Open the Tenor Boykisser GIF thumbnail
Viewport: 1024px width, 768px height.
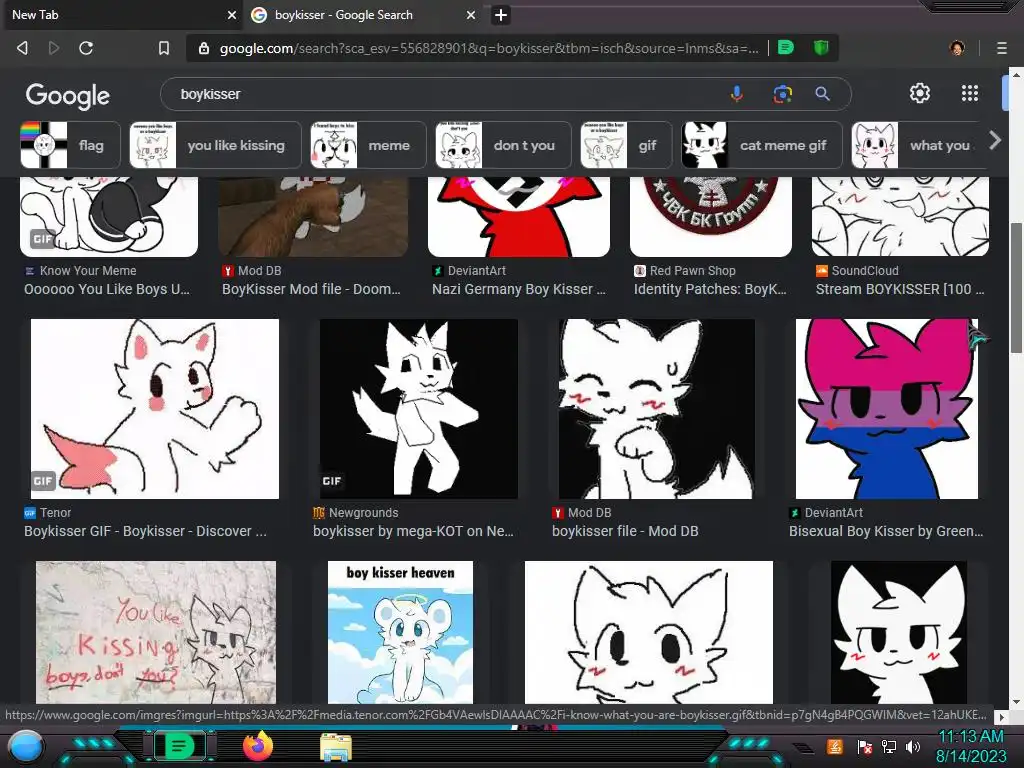(155, 409)
